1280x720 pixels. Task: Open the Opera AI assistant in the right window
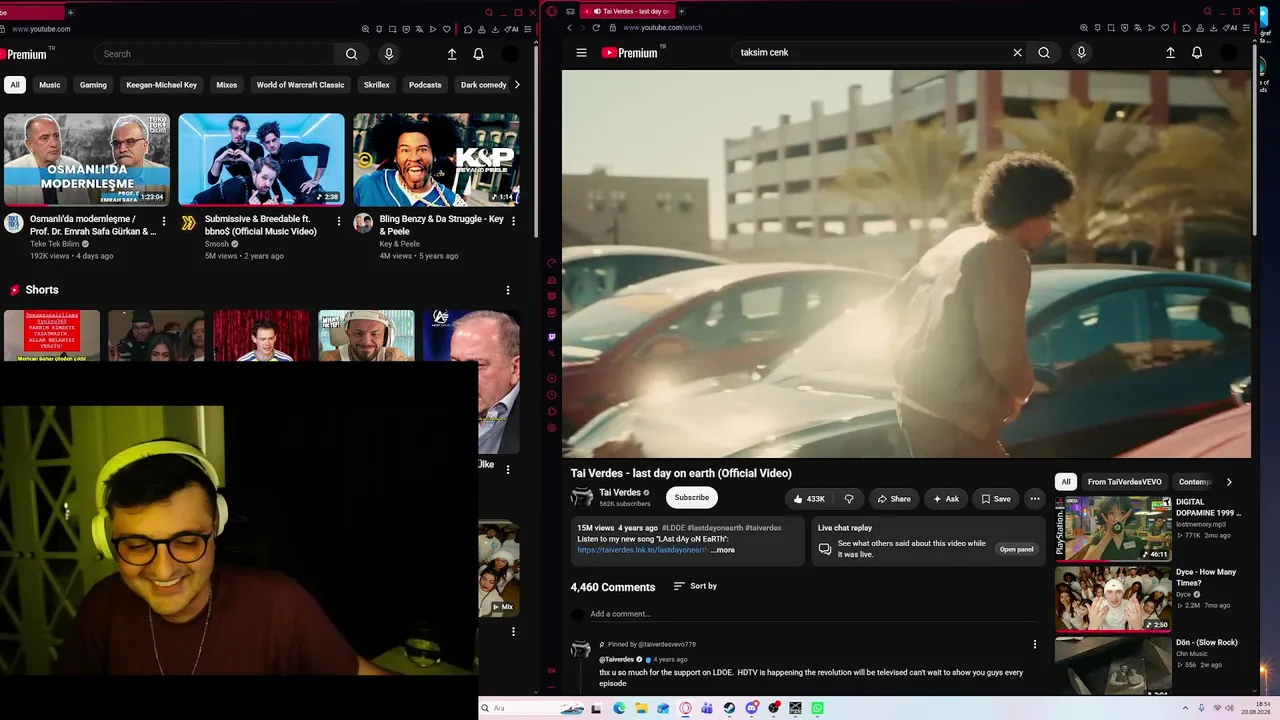(1230, 28)
